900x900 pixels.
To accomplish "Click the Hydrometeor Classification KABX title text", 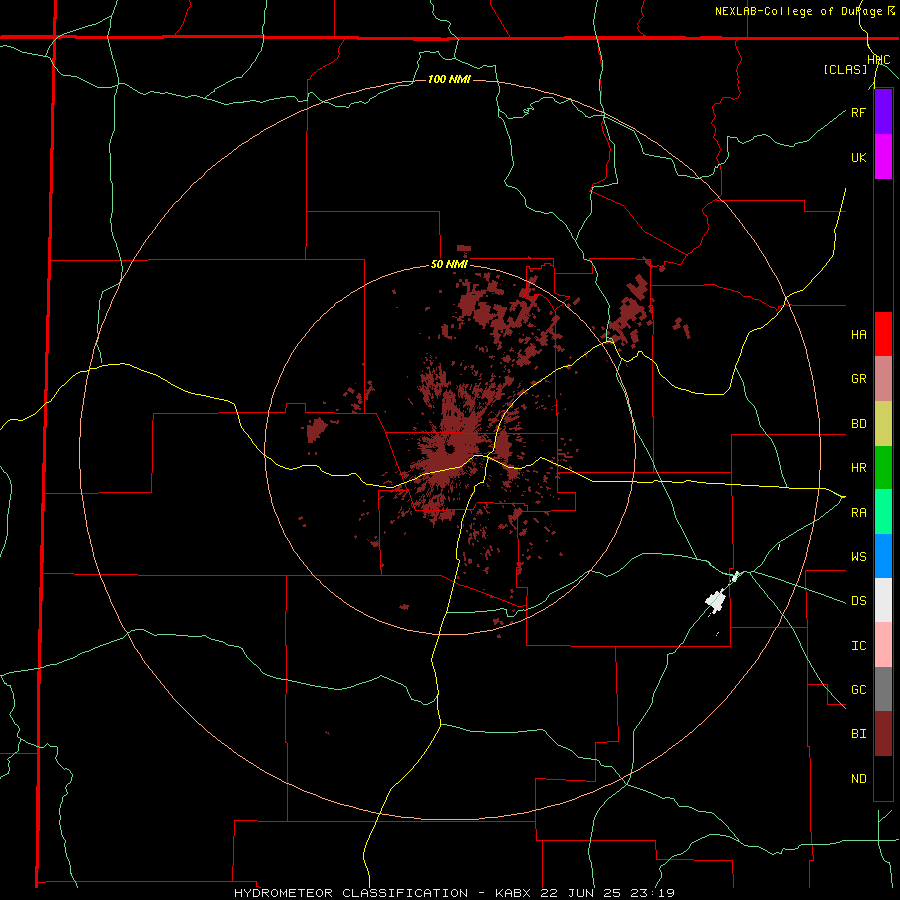I will pyautogui.click(x=453, y=893).
